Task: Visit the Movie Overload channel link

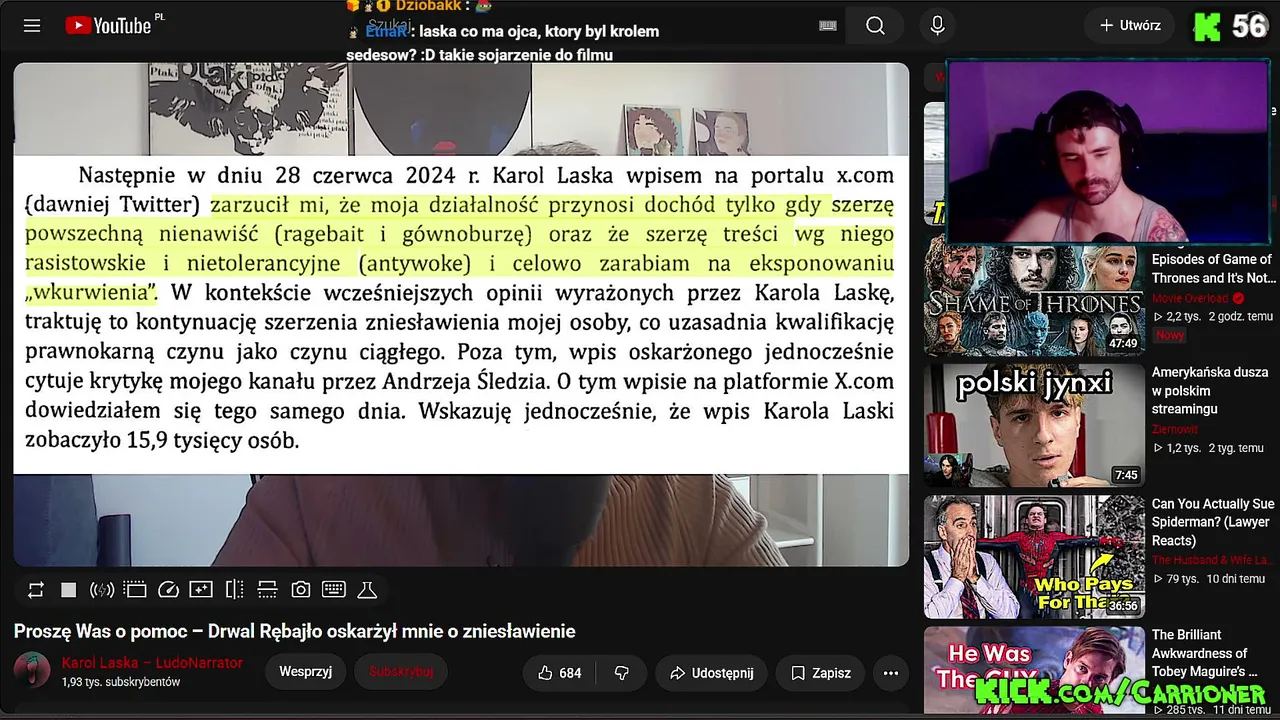Action: click(x=1191, y=298)
